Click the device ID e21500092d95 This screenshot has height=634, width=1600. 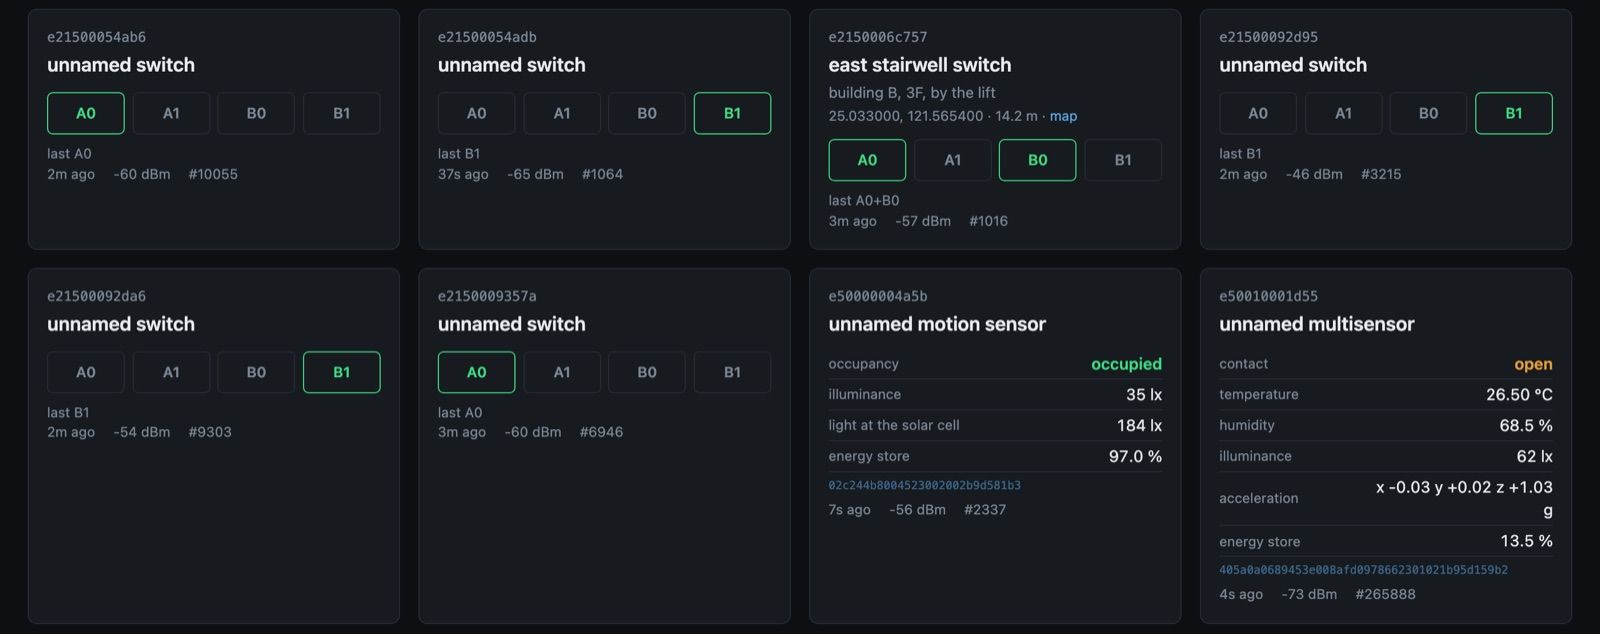pos(1268,37)
